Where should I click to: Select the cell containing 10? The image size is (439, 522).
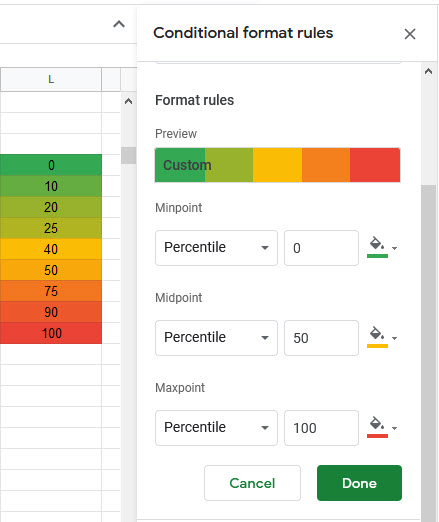[51, 186]
